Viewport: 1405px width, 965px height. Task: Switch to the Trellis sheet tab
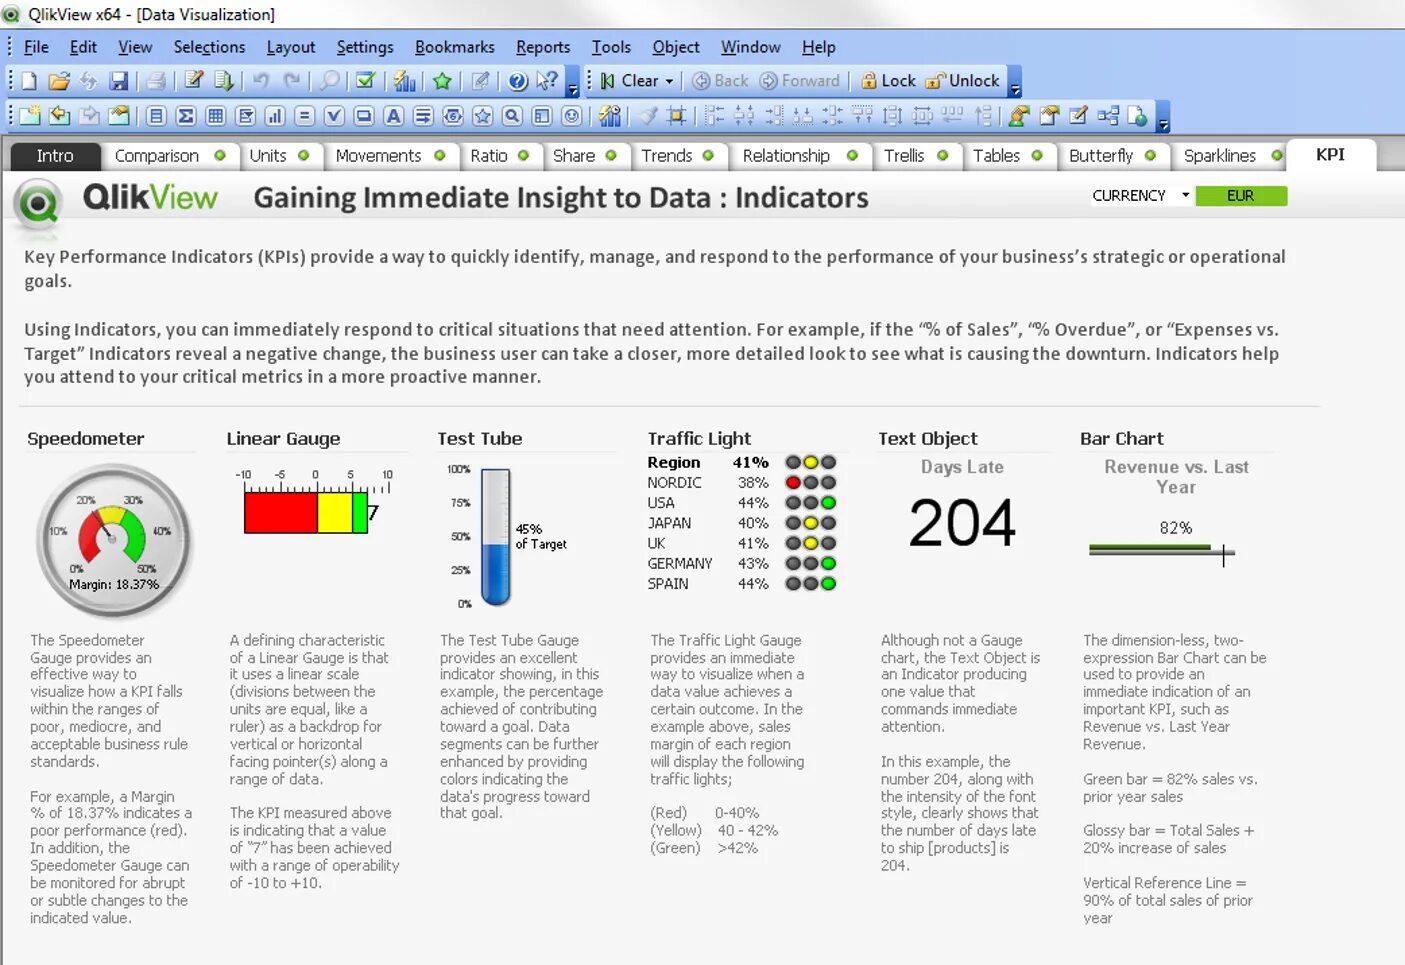[x=915, y=156]
